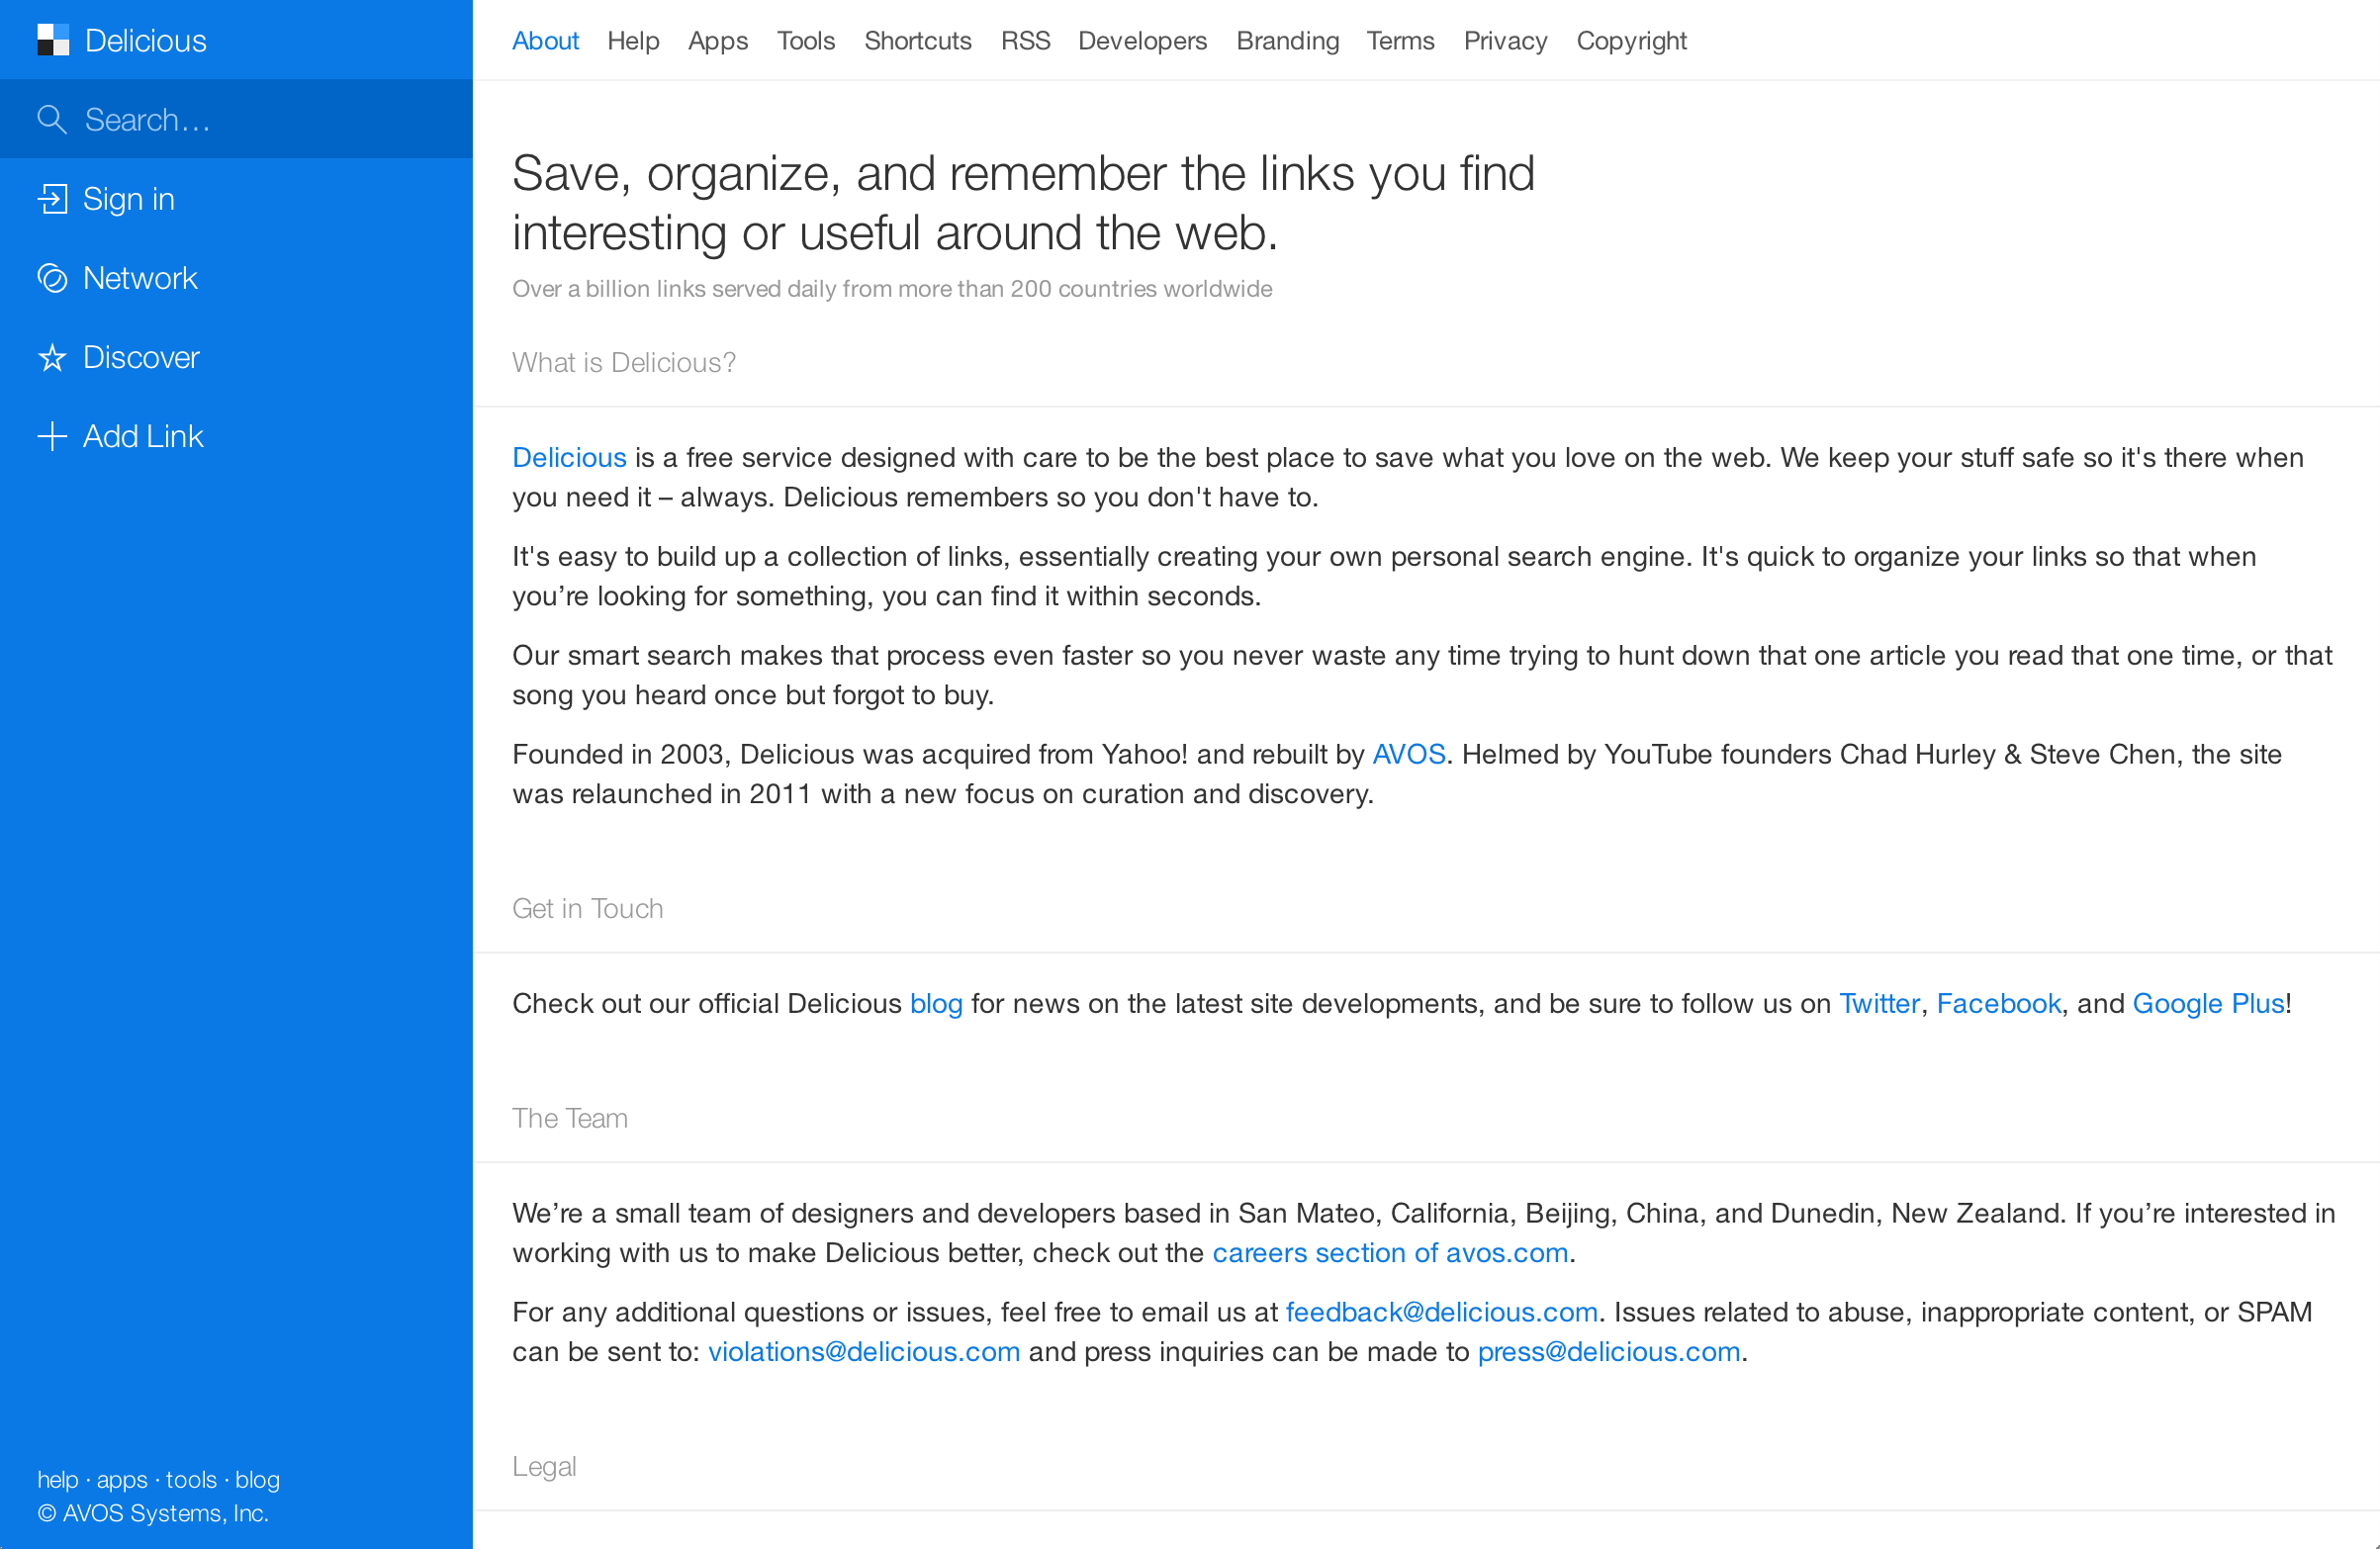The height and width of the screenshot is (1549, 2380).
Task: Go to the Developers tab
Action: pos(1143,41)
